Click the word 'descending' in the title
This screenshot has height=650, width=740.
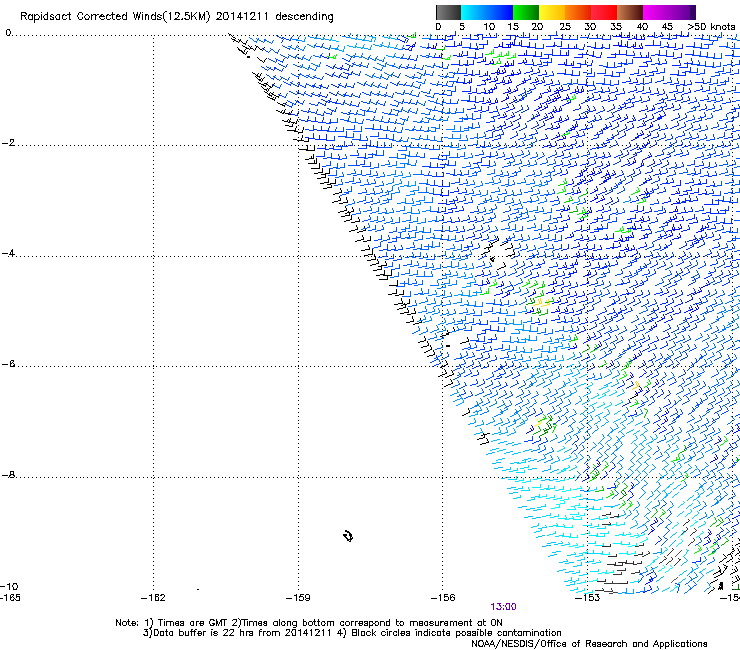[x=304, y=17]
